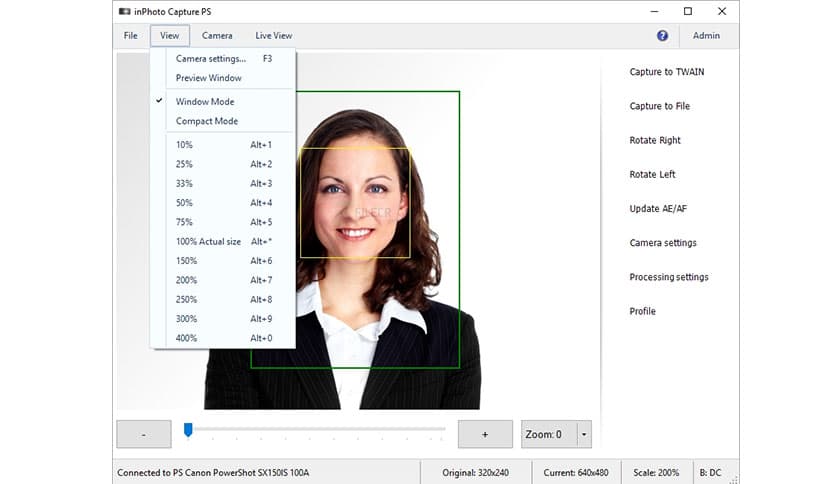This screenshot has width=836, height=484.
Task: Click the Admin user label
Action: click(706, 36)
